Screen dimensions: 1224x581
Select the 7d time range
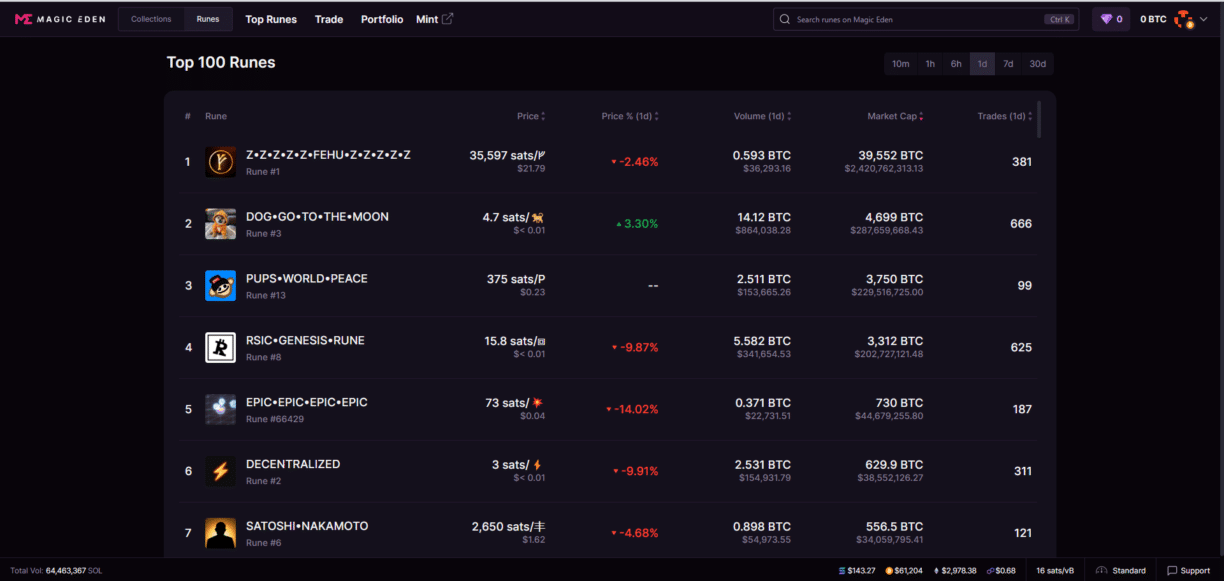tap(1008, 64)
